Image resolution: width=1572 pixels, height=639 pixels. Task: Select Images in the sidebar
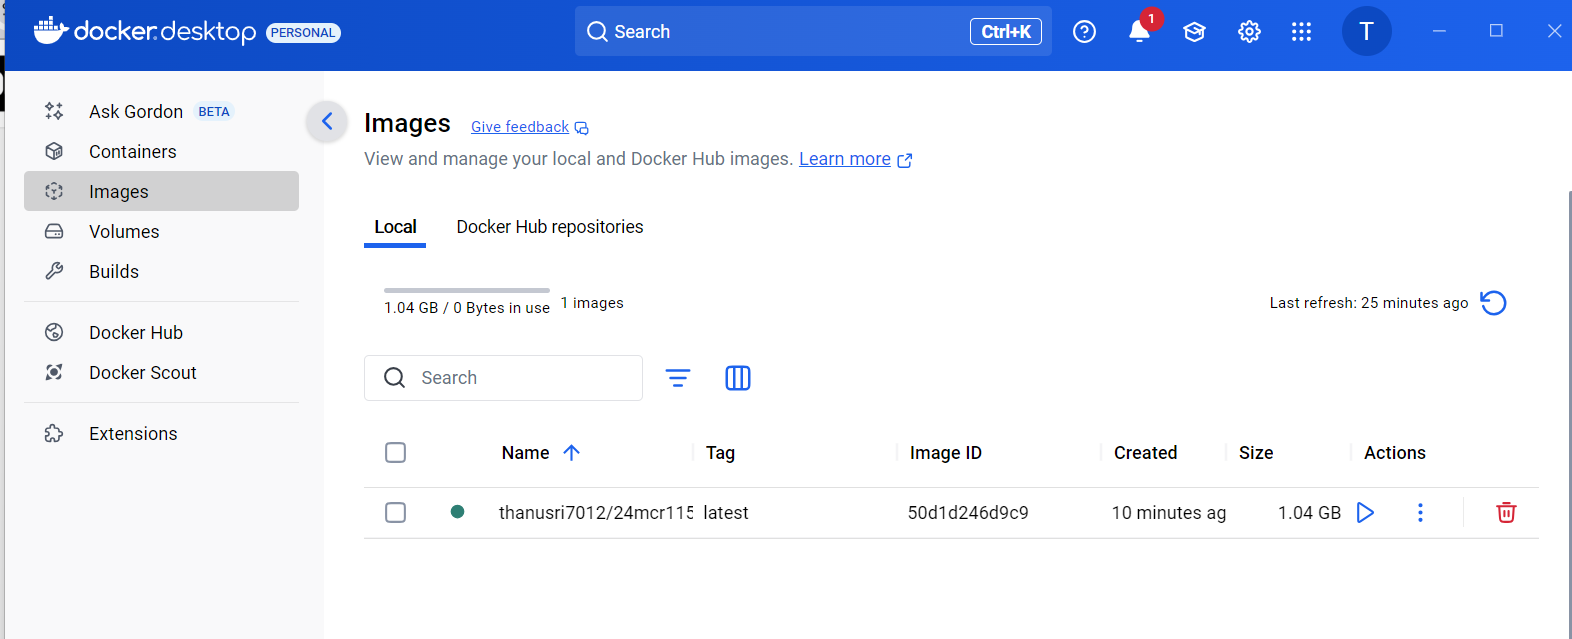[161, 191]
